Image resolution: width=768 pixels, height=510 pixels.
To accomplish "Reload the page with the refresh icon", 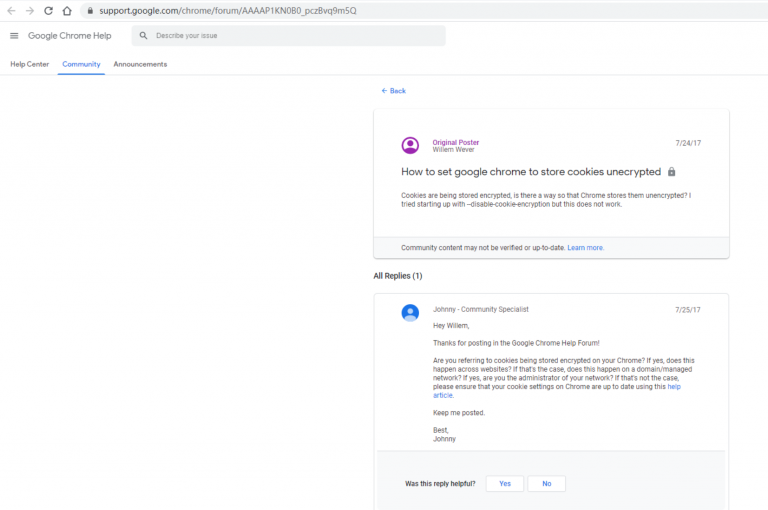I will [x=48, y=11].
